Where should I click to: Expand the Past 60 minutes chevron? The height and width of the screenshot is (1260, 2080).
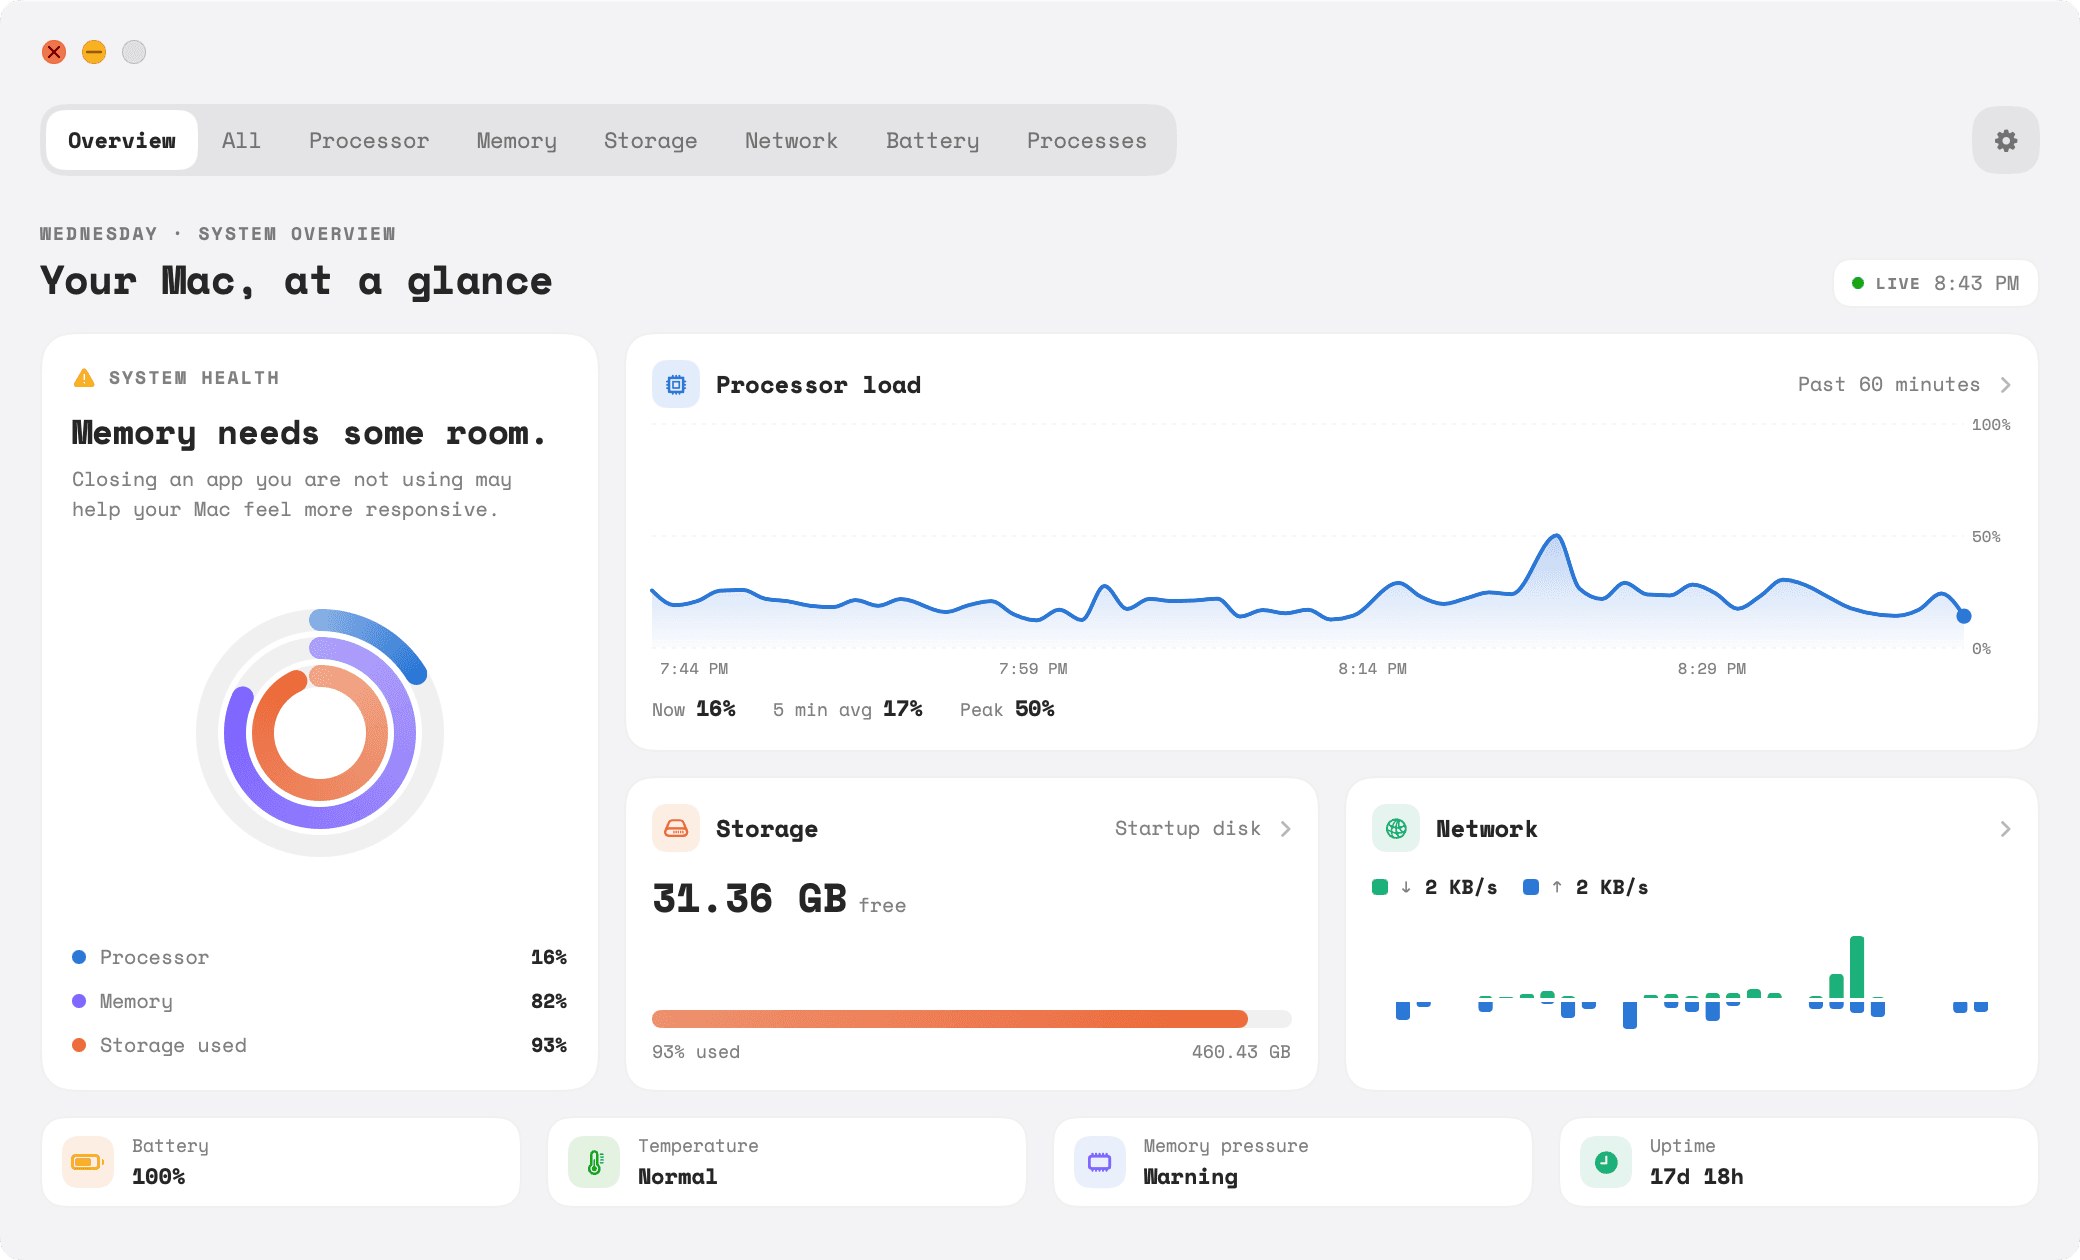point(2005,385)
